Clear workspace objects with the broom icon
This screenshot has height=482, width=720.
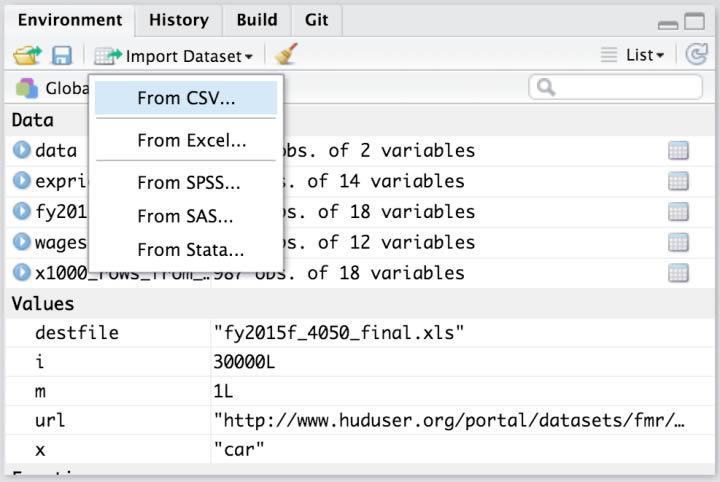click(286, 56)
